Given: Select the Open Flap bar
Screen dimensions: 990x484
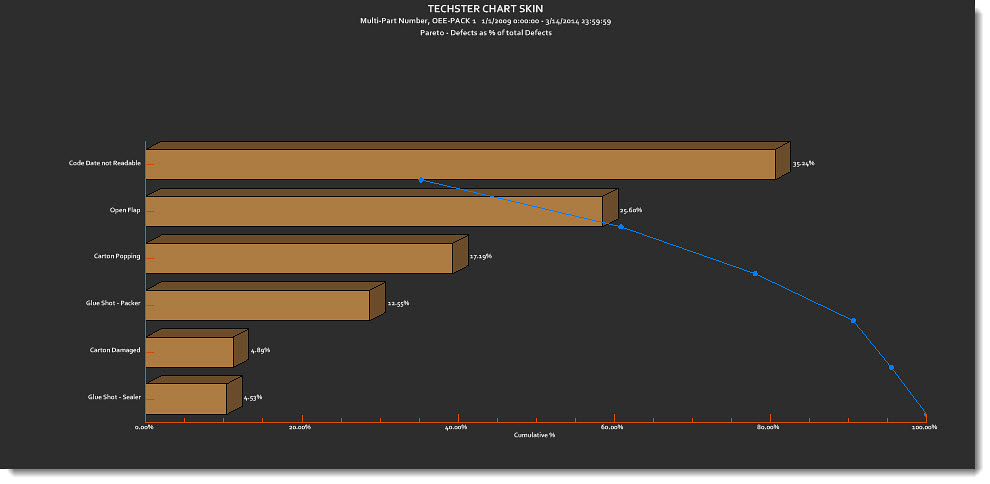Looking at the screenshot, I should (x=374, y=211).
